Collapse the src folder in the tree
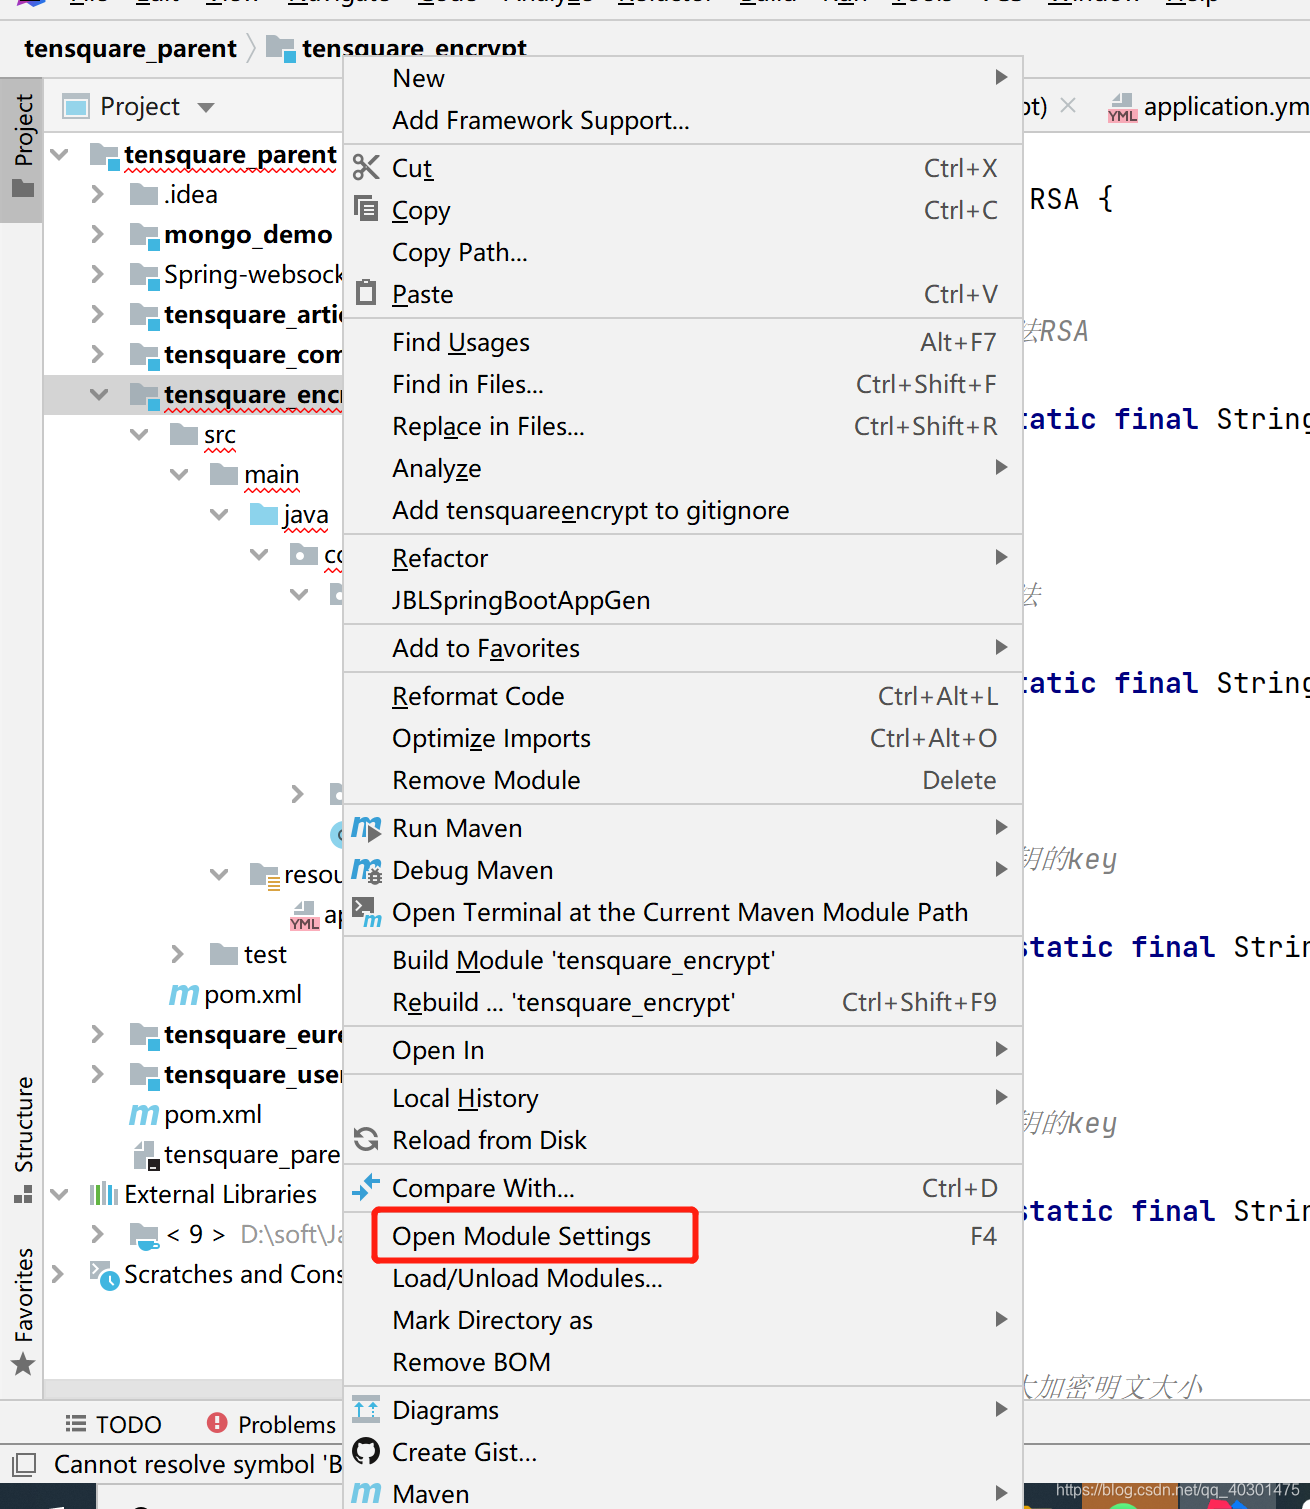This screenshot has width=1310, height=1509. point(139,434)
